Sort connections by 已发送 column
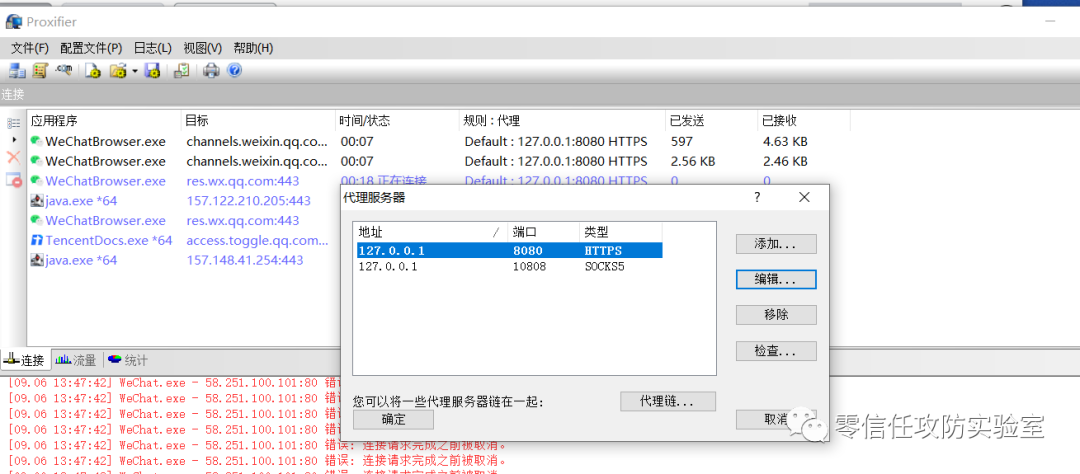1080x474 pixels. tap(712, 121)
